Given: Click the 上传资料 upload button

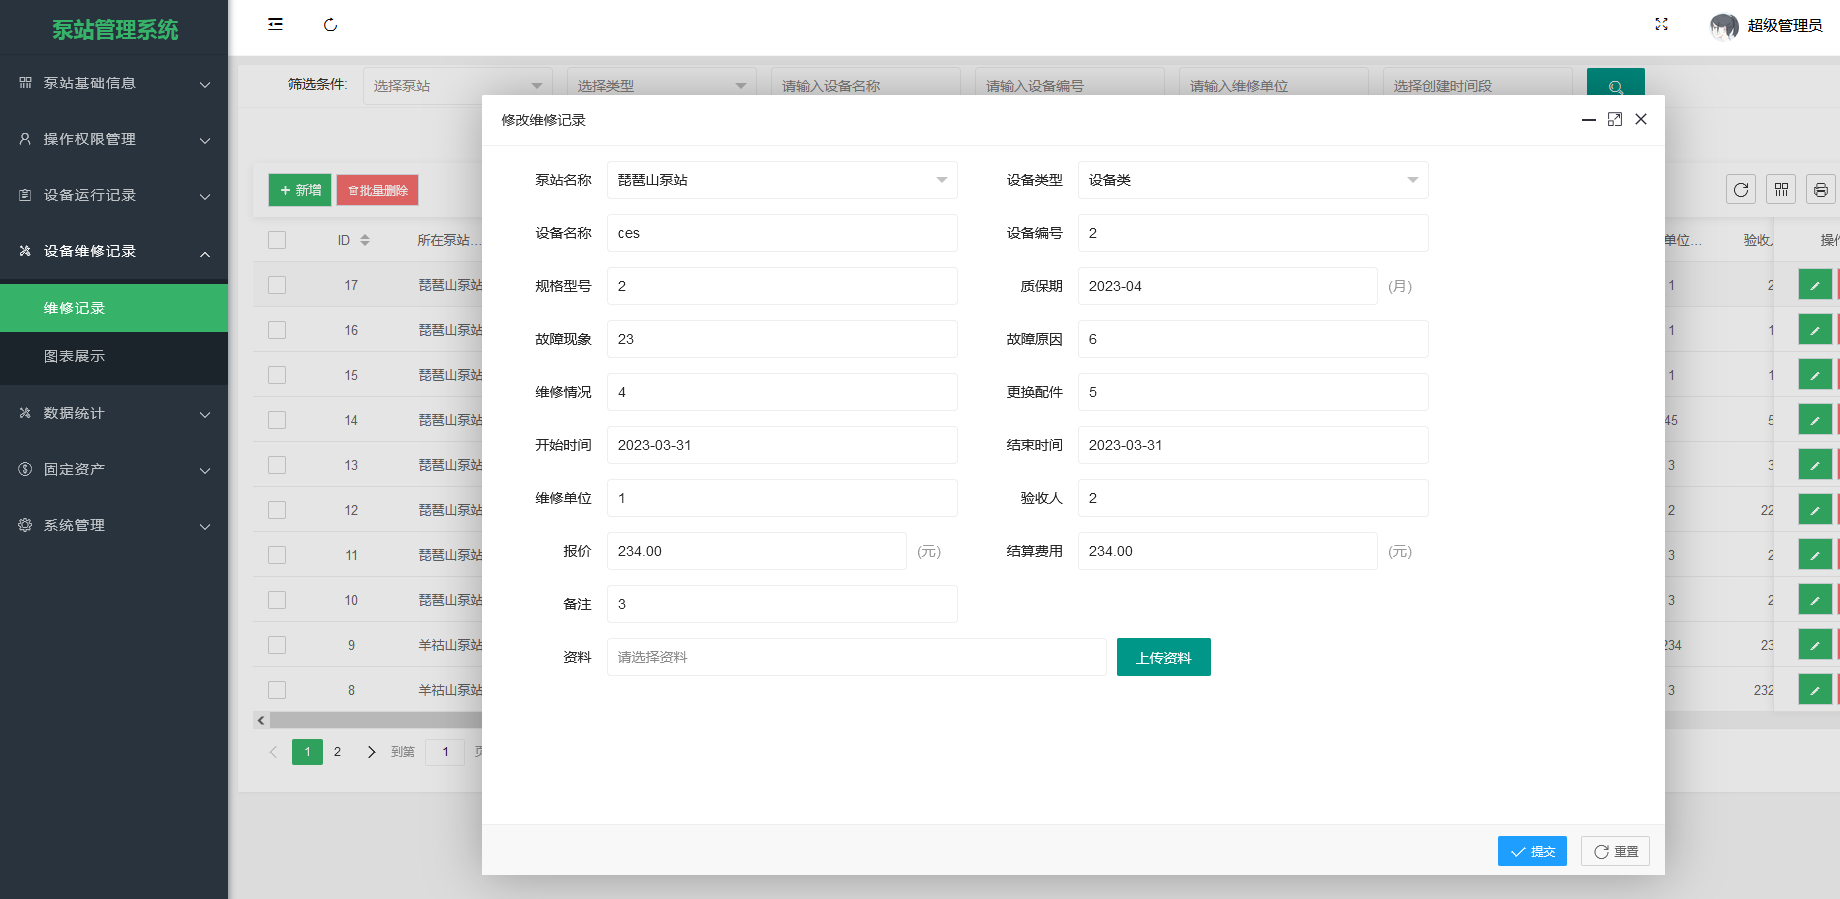Looking at the screenshot, I should click(x=1164, y=657).
